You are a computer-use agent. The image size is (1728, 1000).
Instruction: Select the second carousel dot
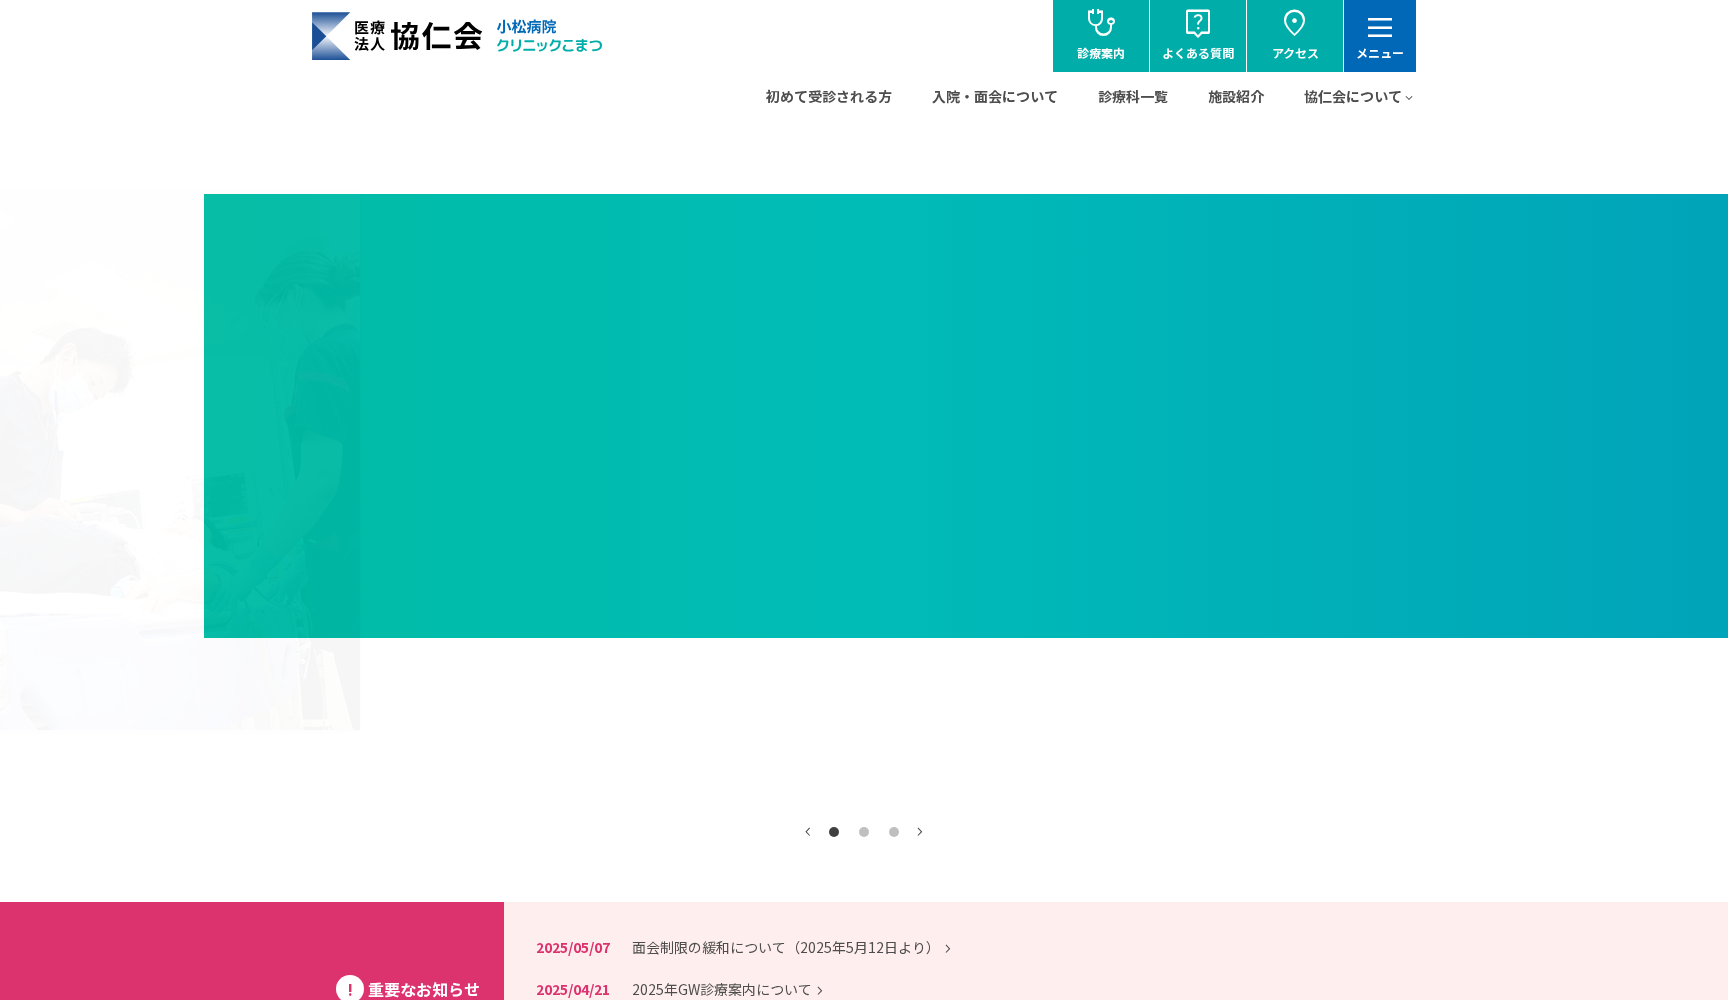(864, 831)
